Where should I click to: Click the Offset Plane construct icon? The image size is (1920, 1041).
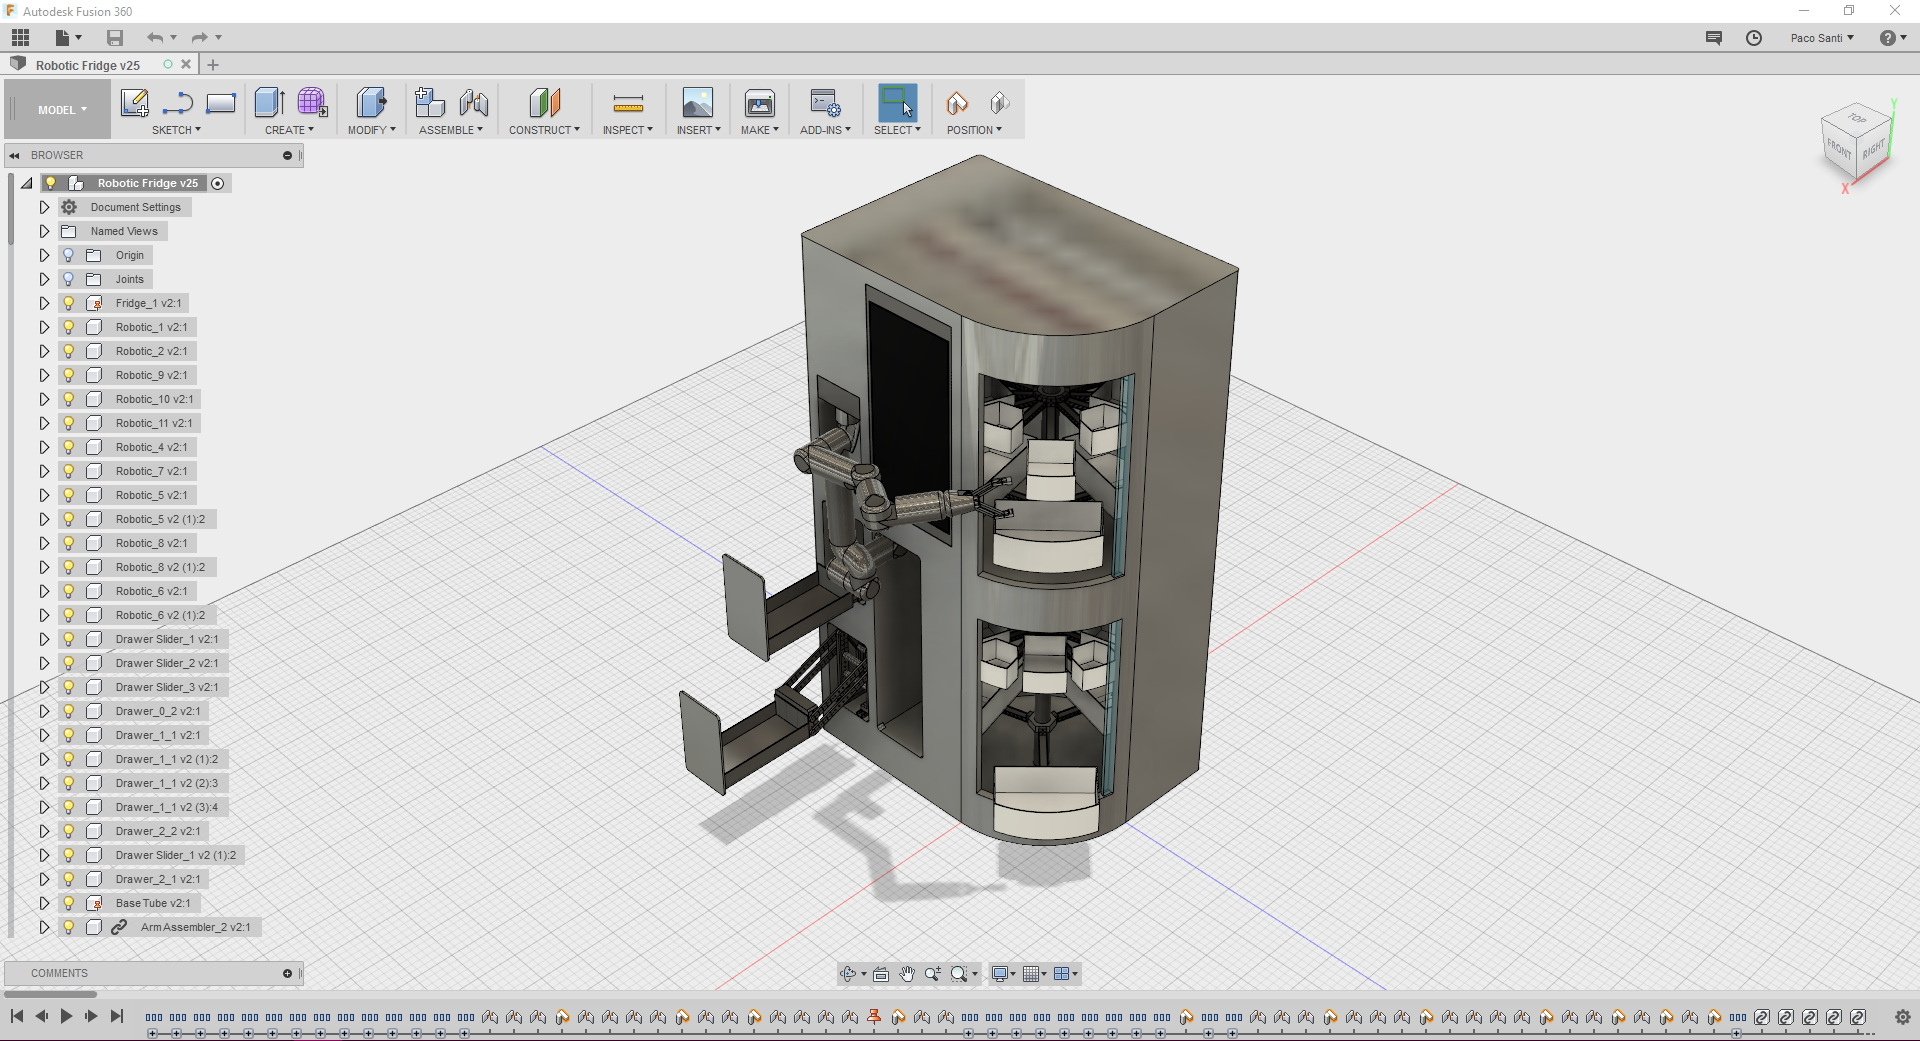[544, 103]
